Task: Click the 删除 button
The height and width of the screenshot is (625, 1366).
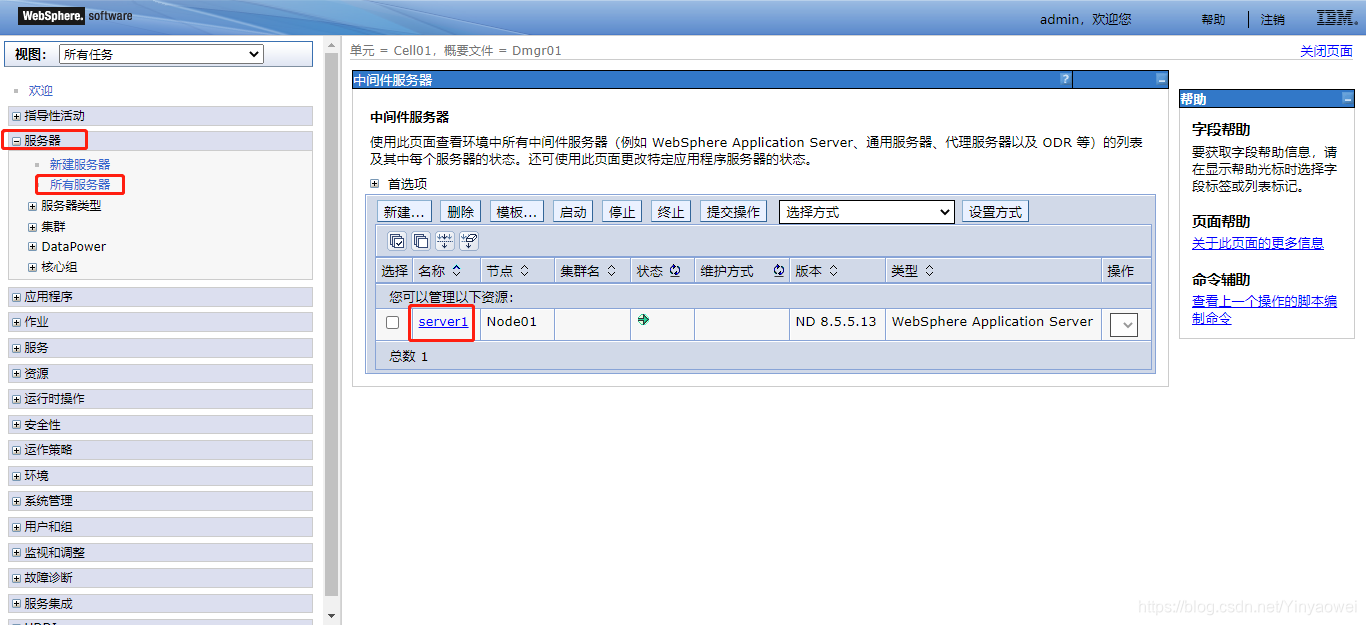Action: tap(461, 212)
